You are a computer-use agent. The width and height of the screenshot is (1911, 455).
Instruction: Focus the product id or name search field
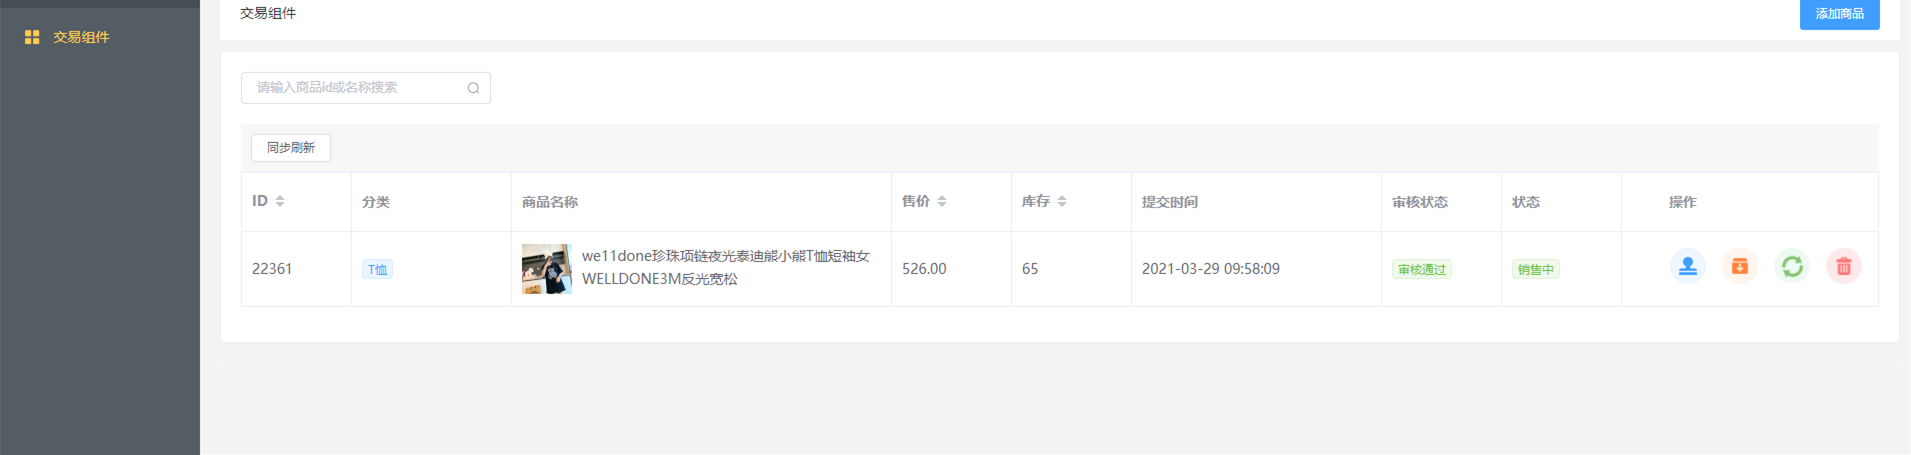(366, 88)
